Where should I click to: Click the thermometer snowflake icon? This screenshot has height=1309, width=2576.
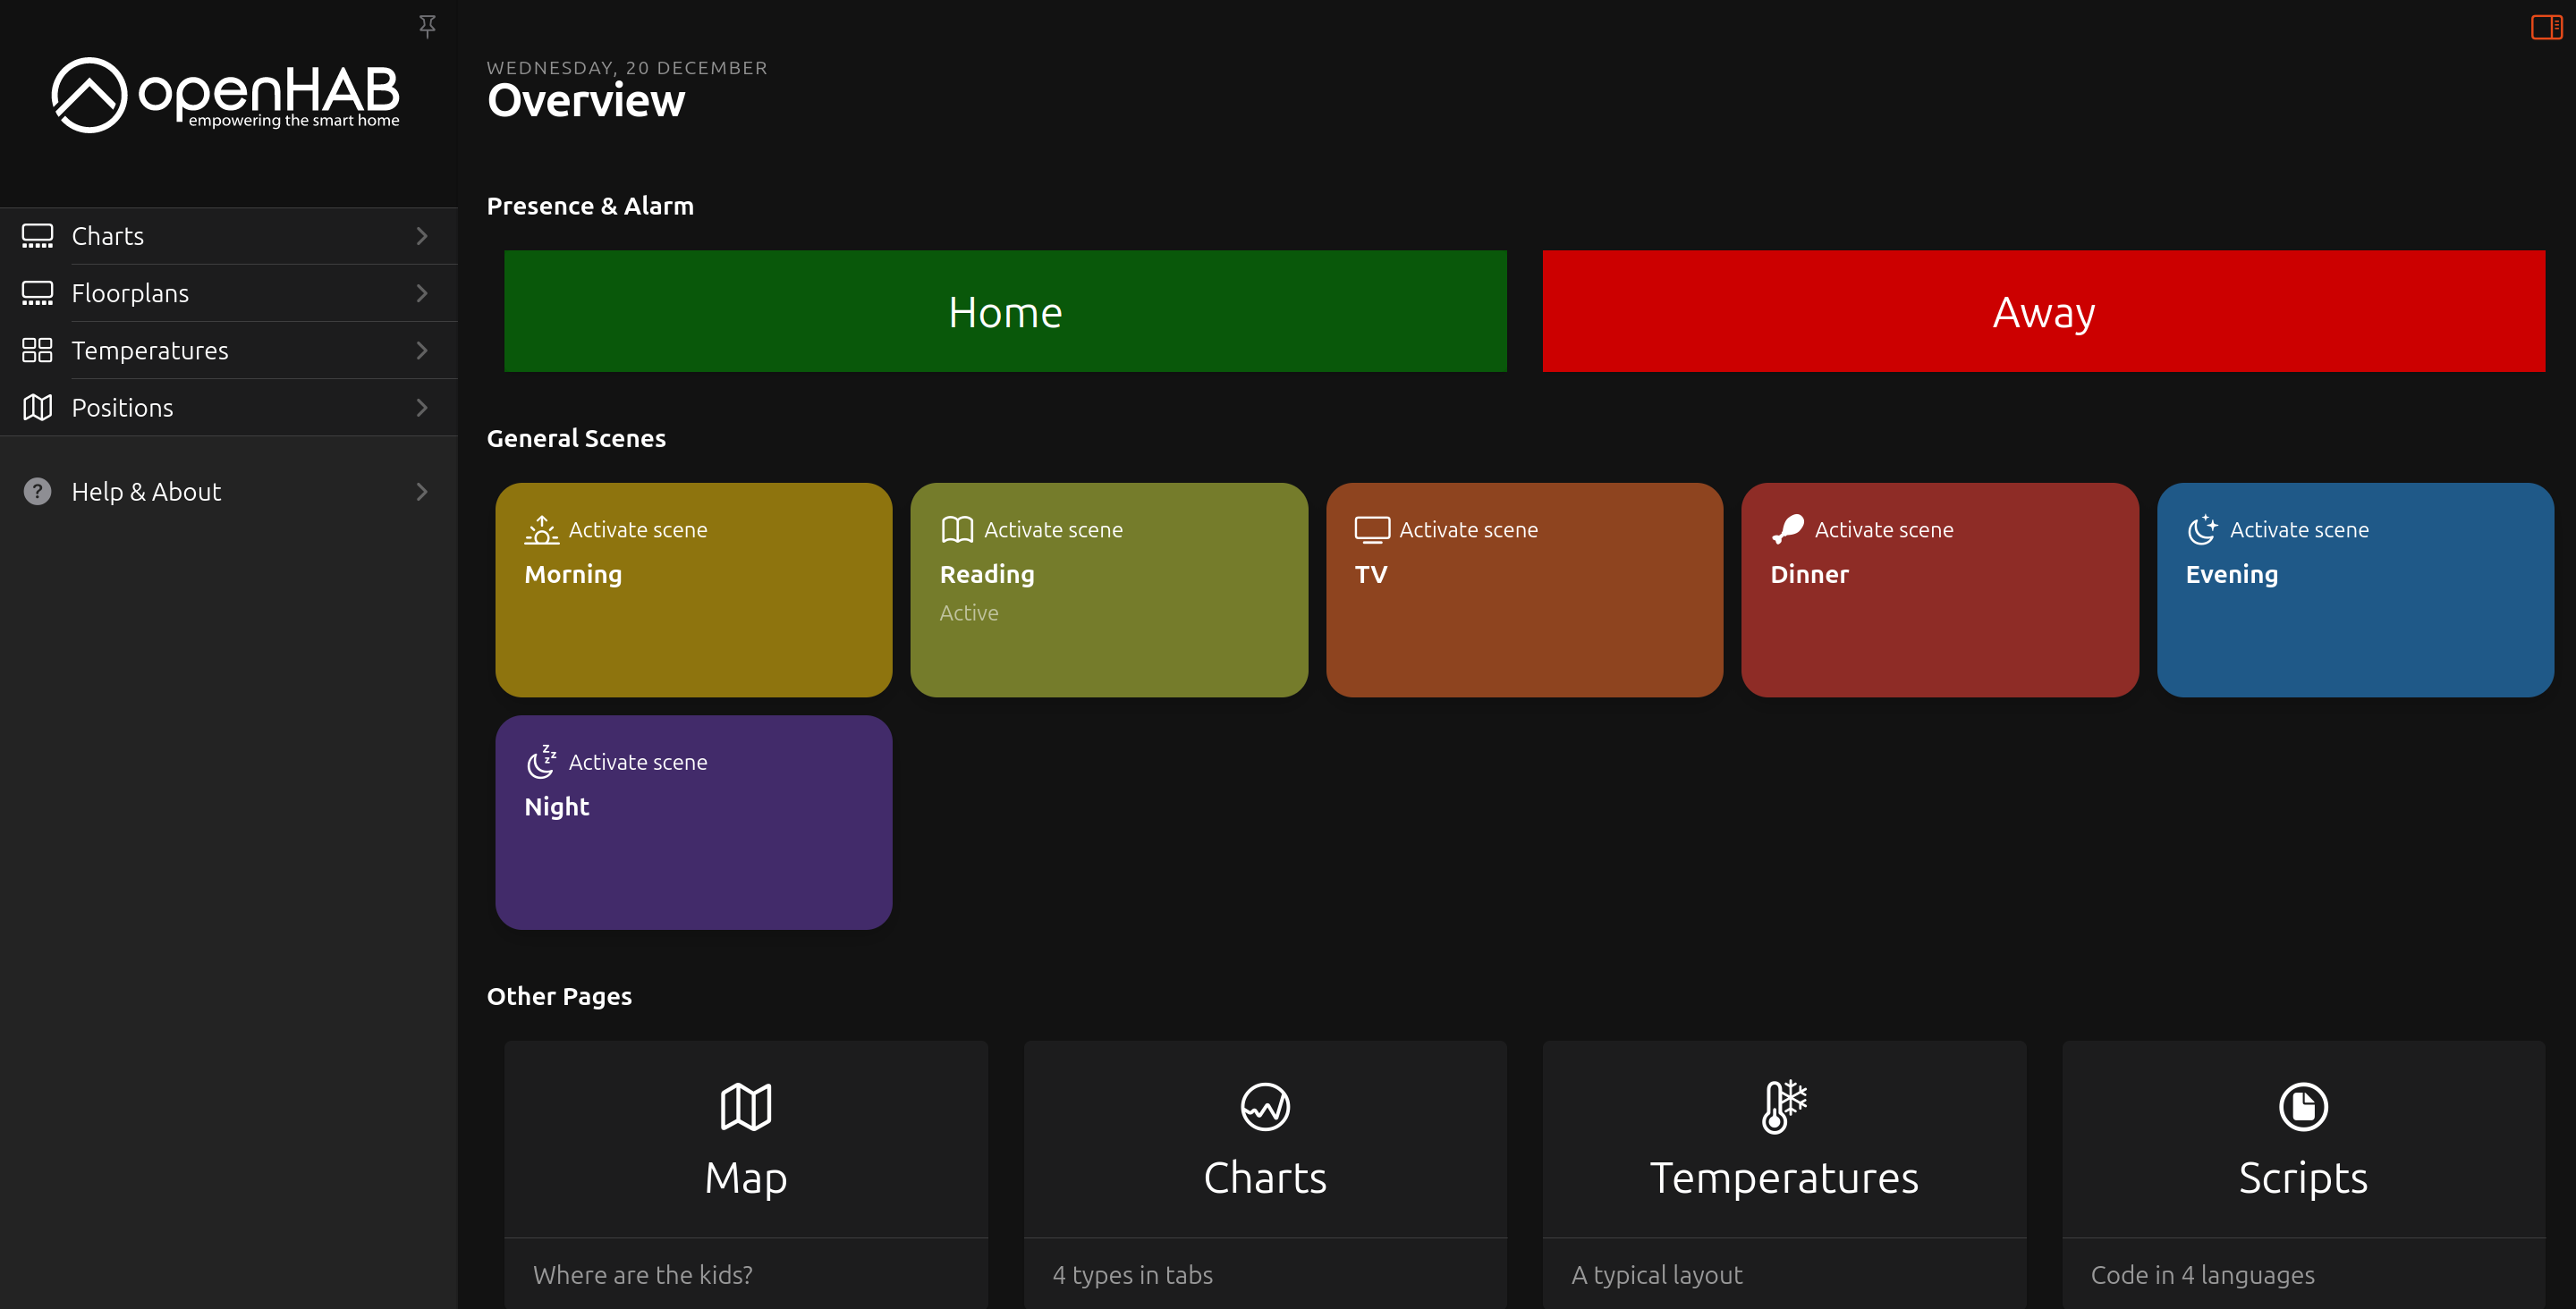coord(1784,1107)
